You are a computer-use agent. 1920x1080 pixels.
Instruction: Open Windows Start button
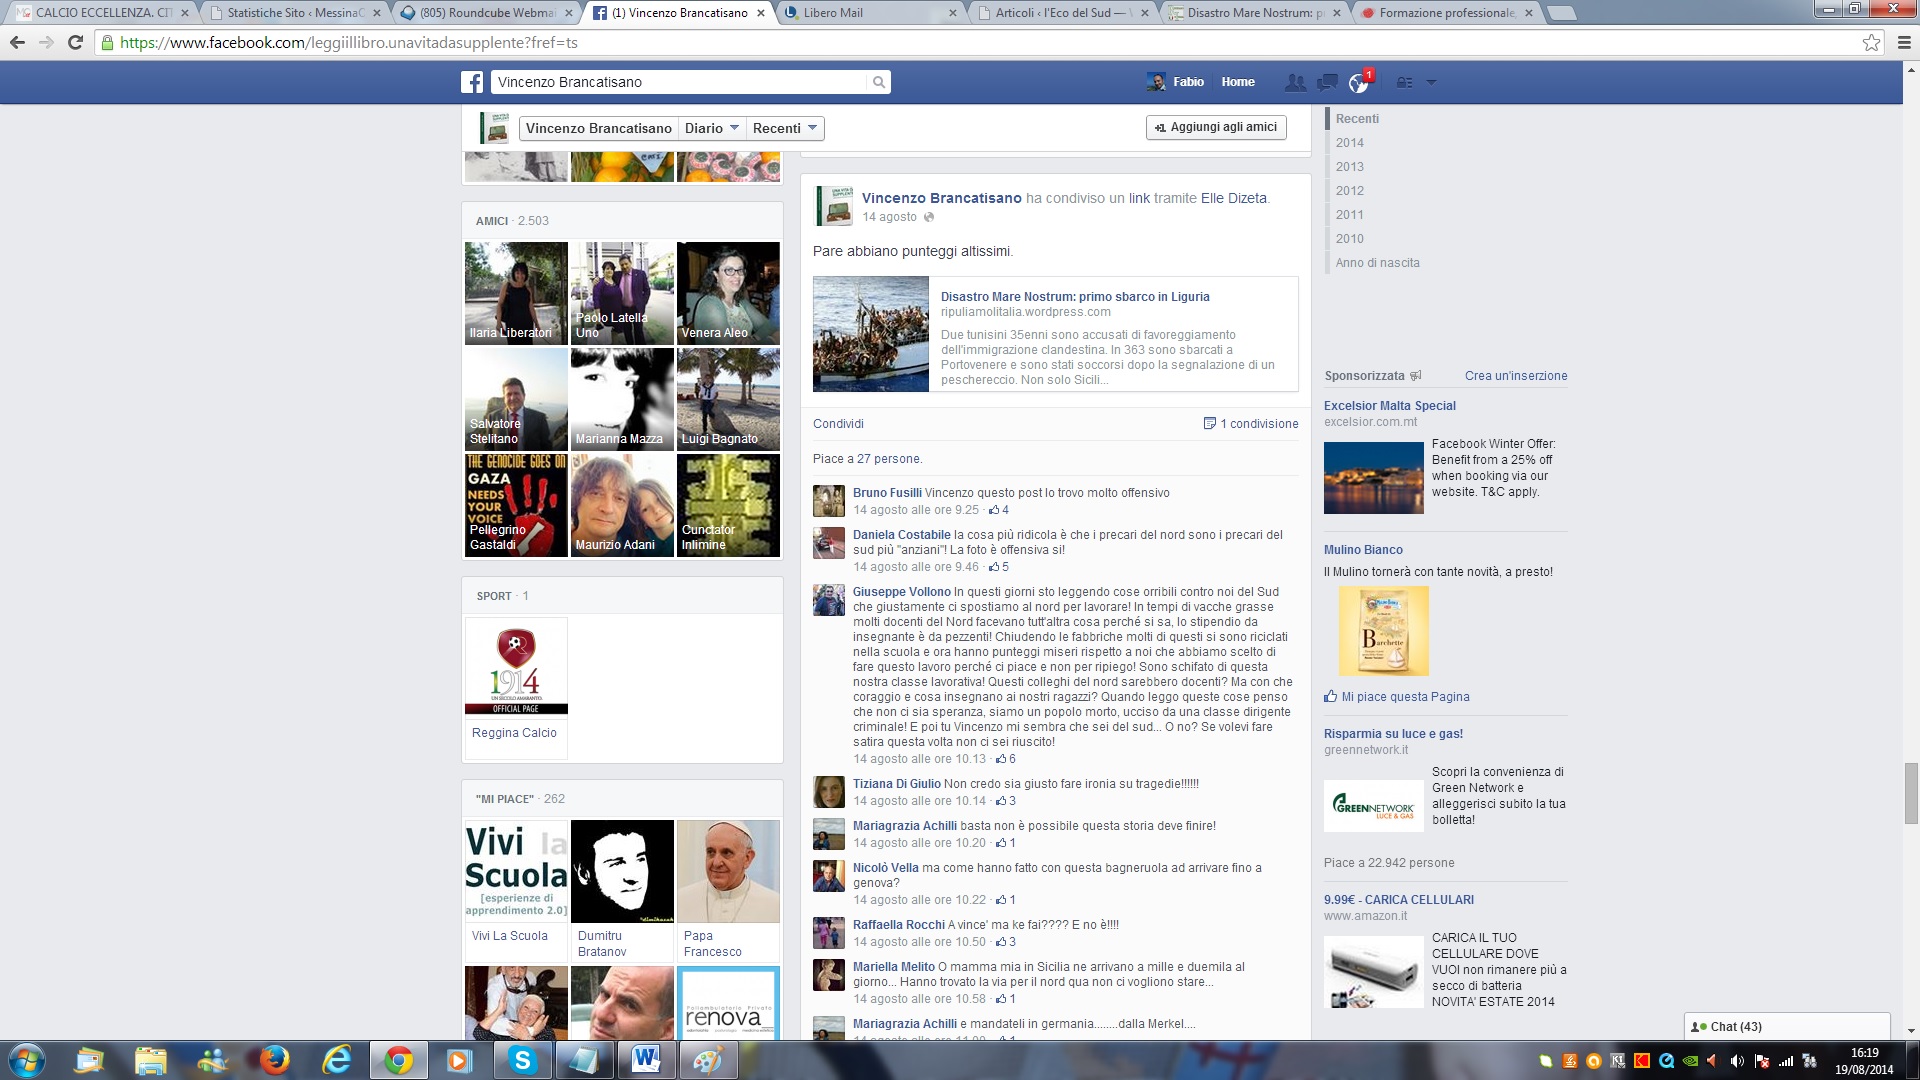(27, 1060)
